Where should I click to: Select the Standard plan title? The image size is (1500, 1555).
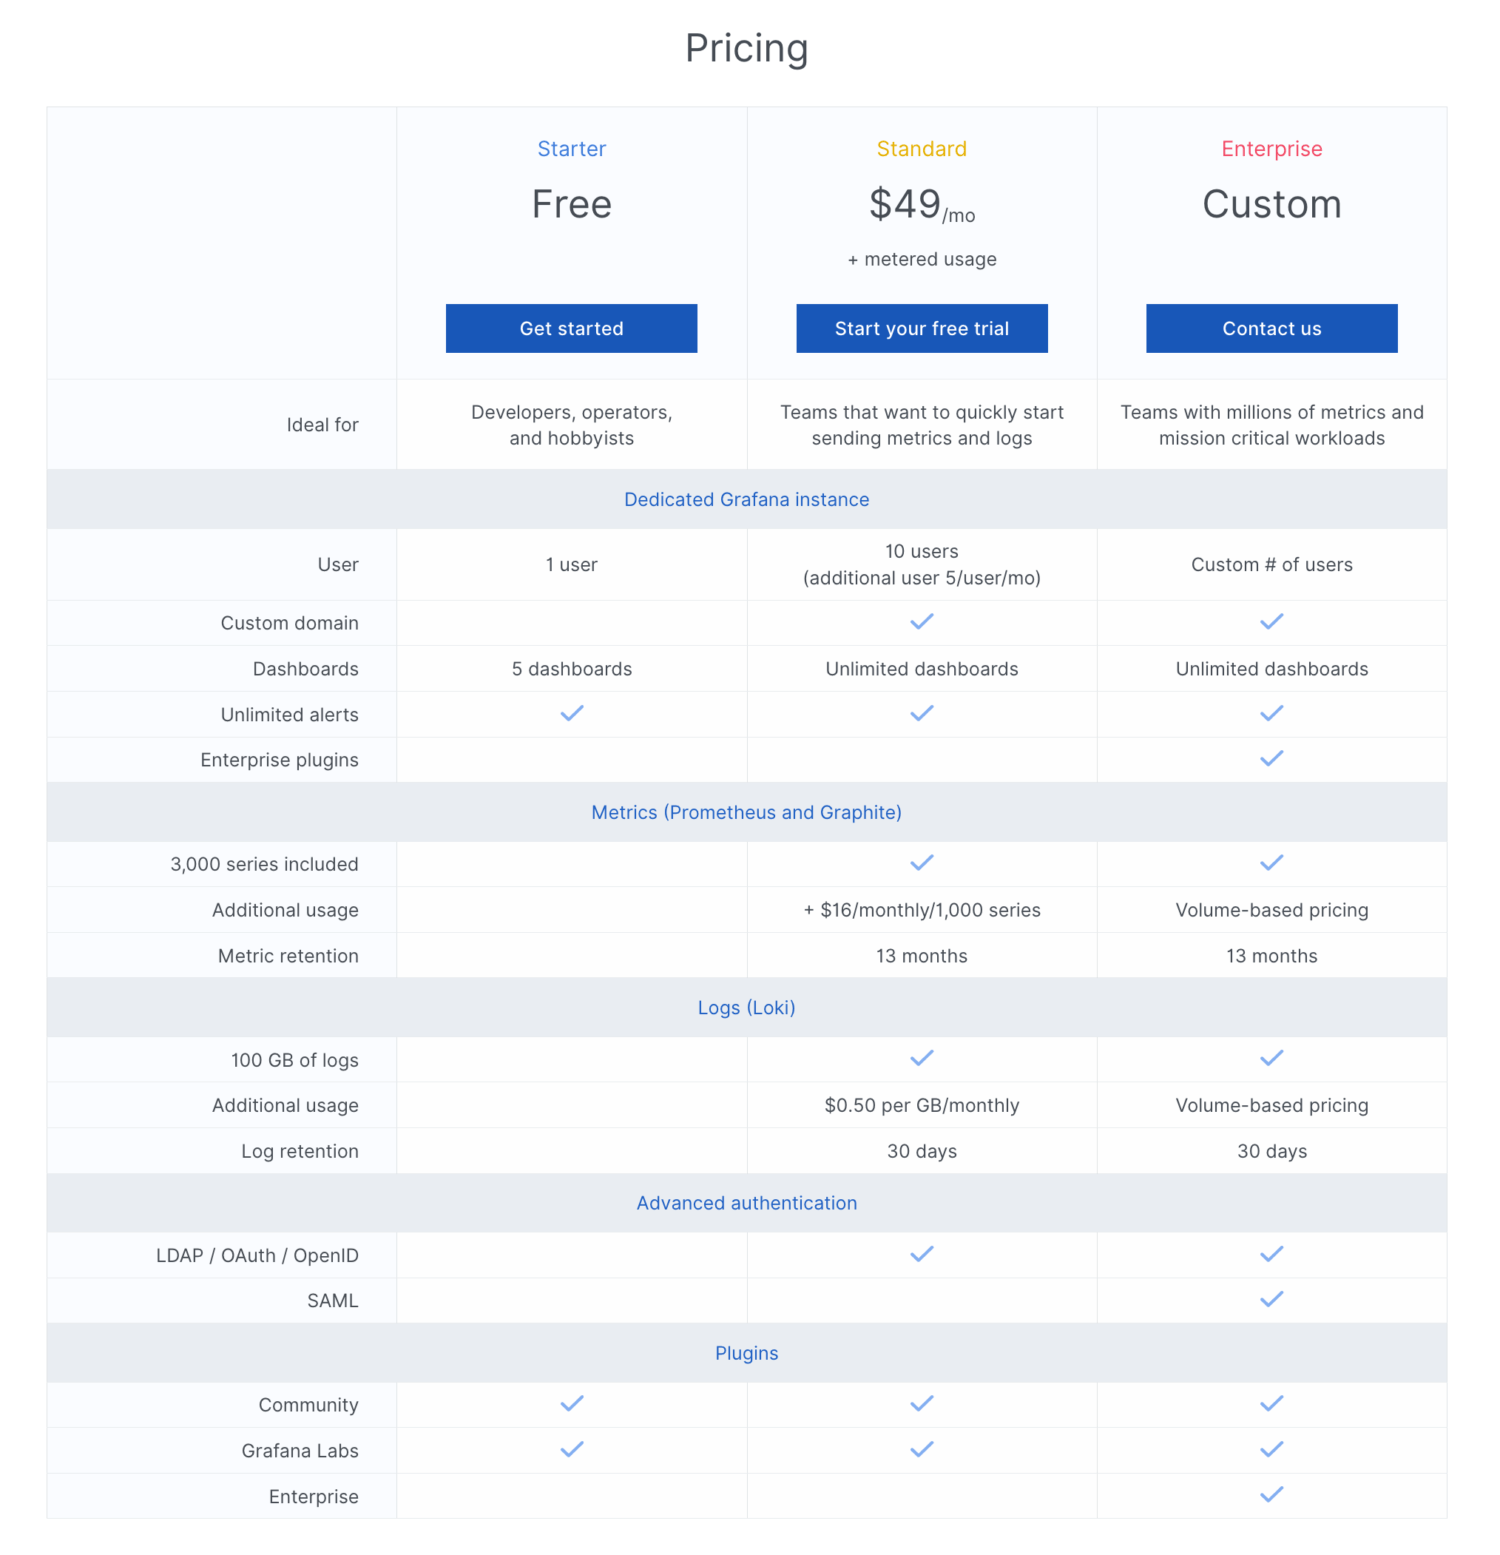(922, 149)
